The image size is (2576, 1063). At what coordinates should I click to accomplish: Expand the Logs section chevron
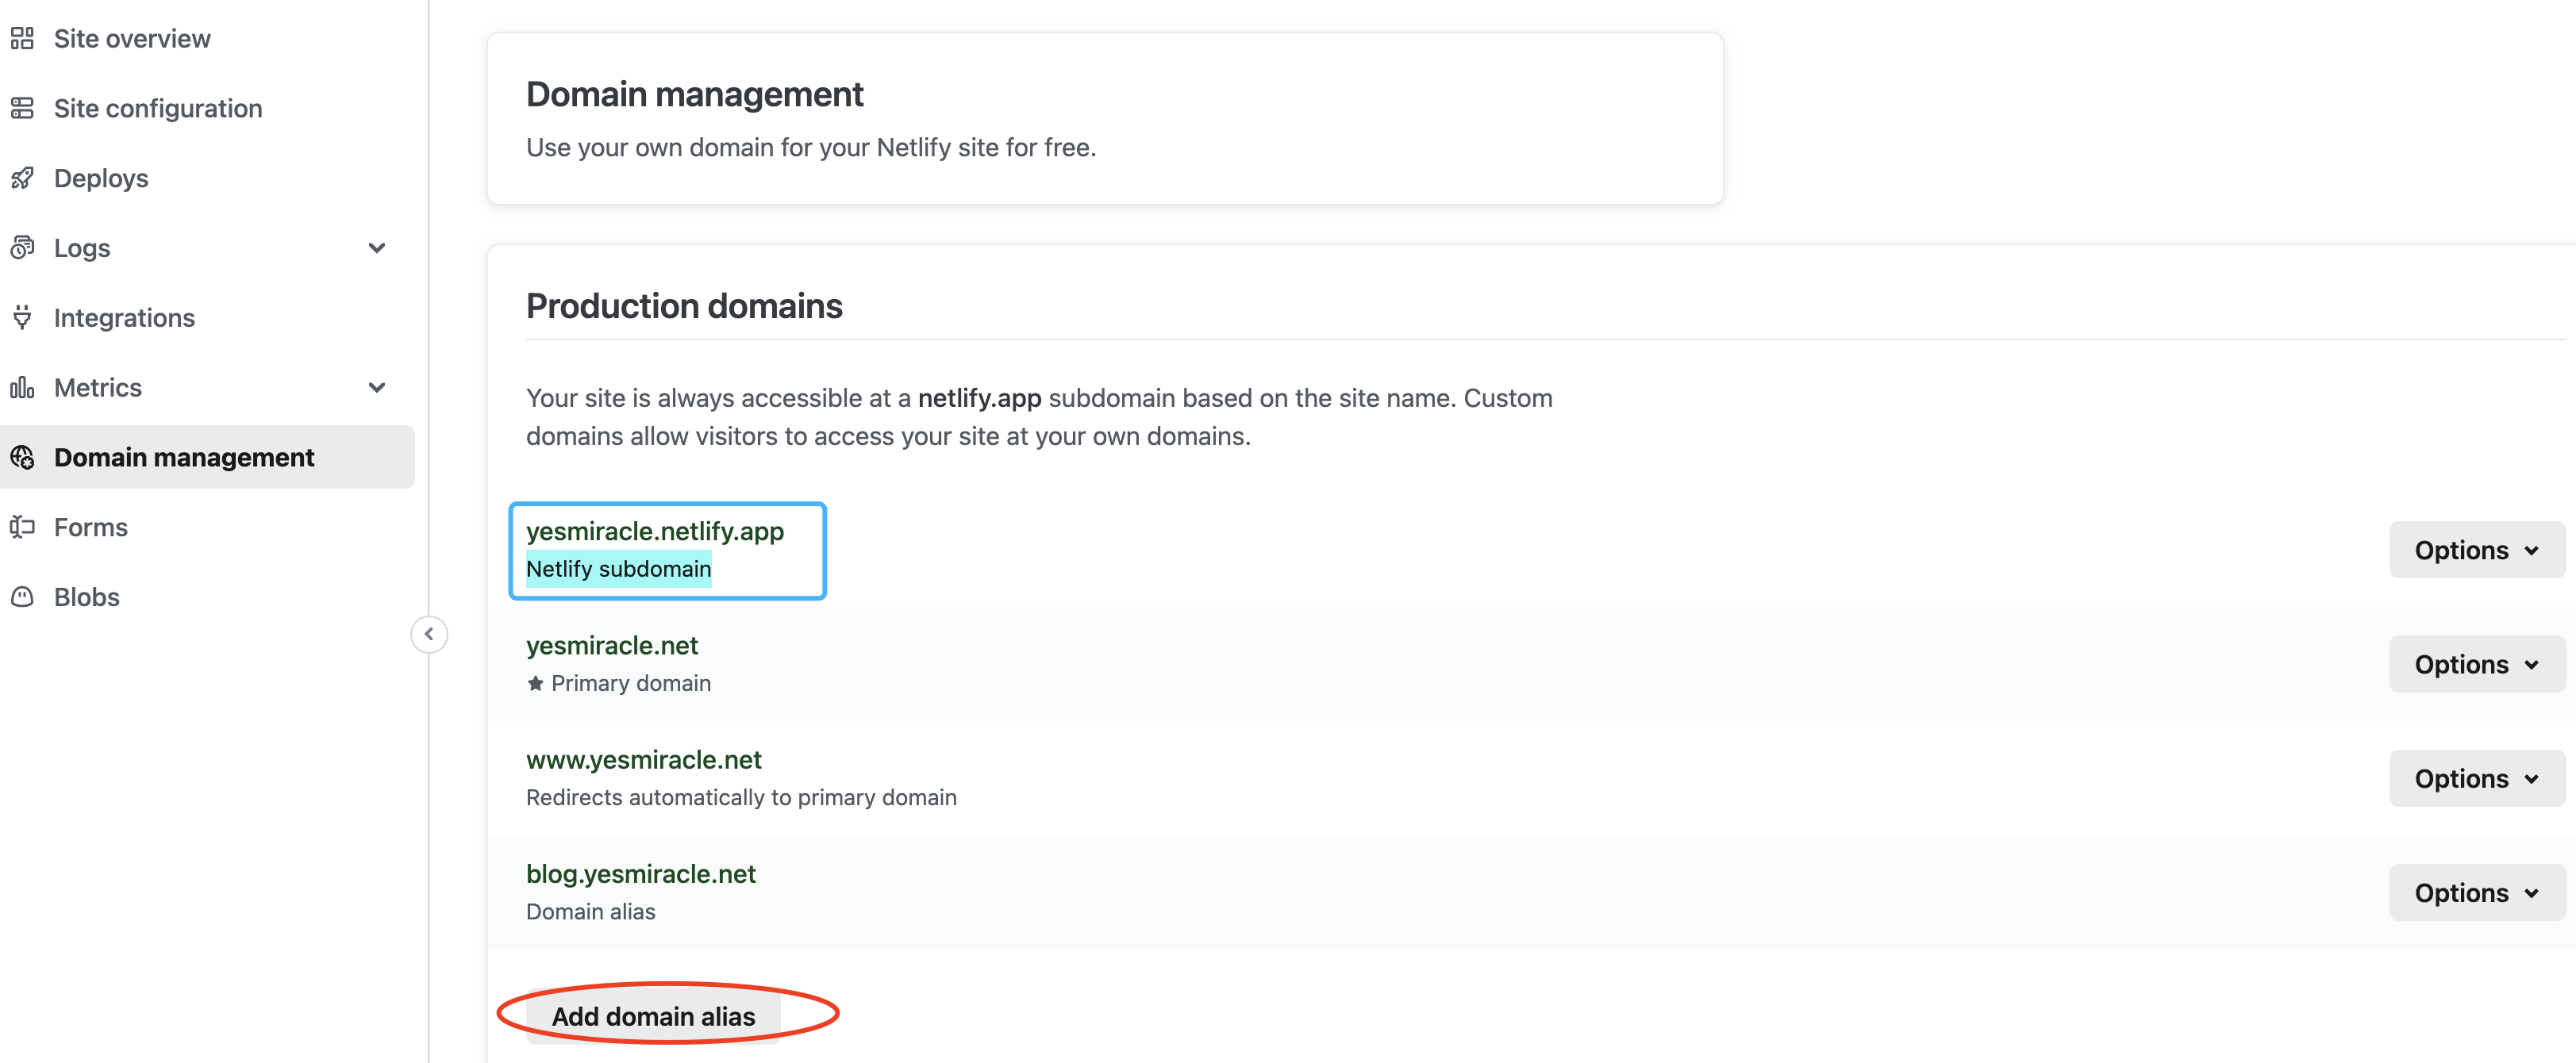376,247
